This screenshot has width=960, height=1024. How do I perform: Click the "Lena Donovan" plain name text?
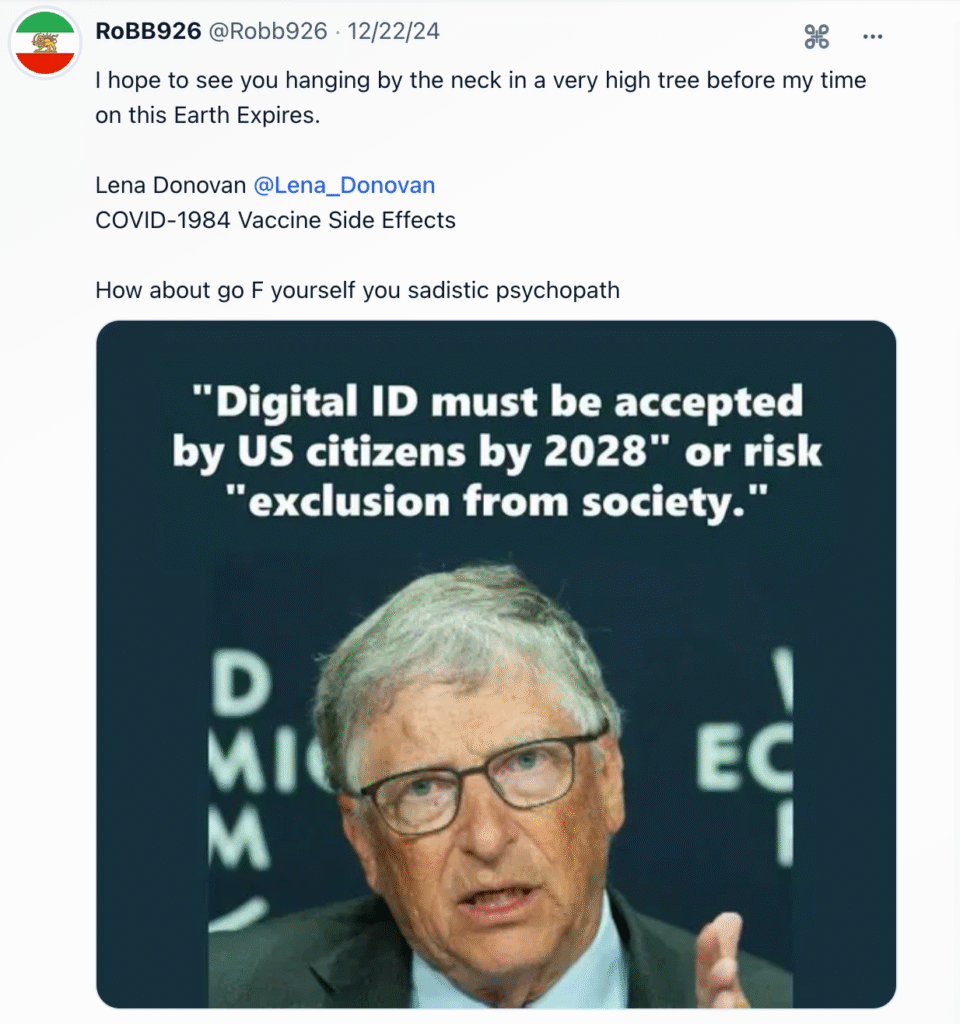(x=170, y=185)
